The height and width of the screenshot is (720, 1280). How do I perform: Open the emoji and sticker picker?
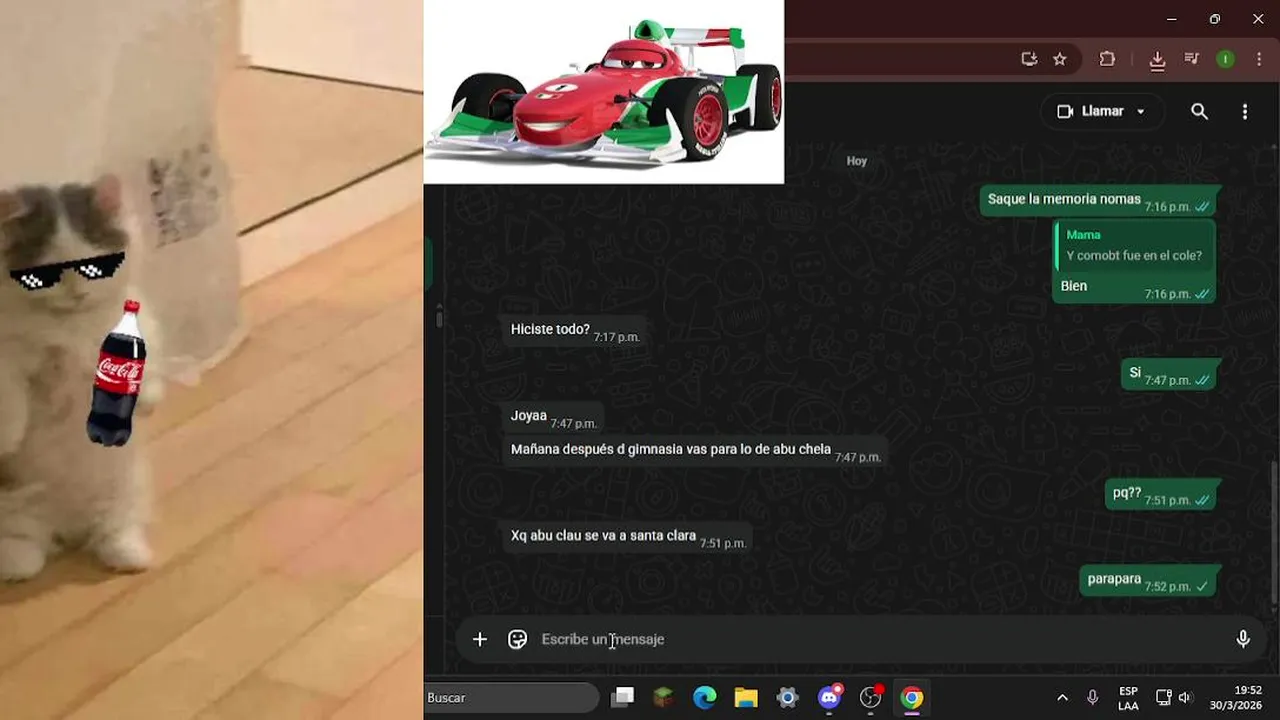point(517,639)
